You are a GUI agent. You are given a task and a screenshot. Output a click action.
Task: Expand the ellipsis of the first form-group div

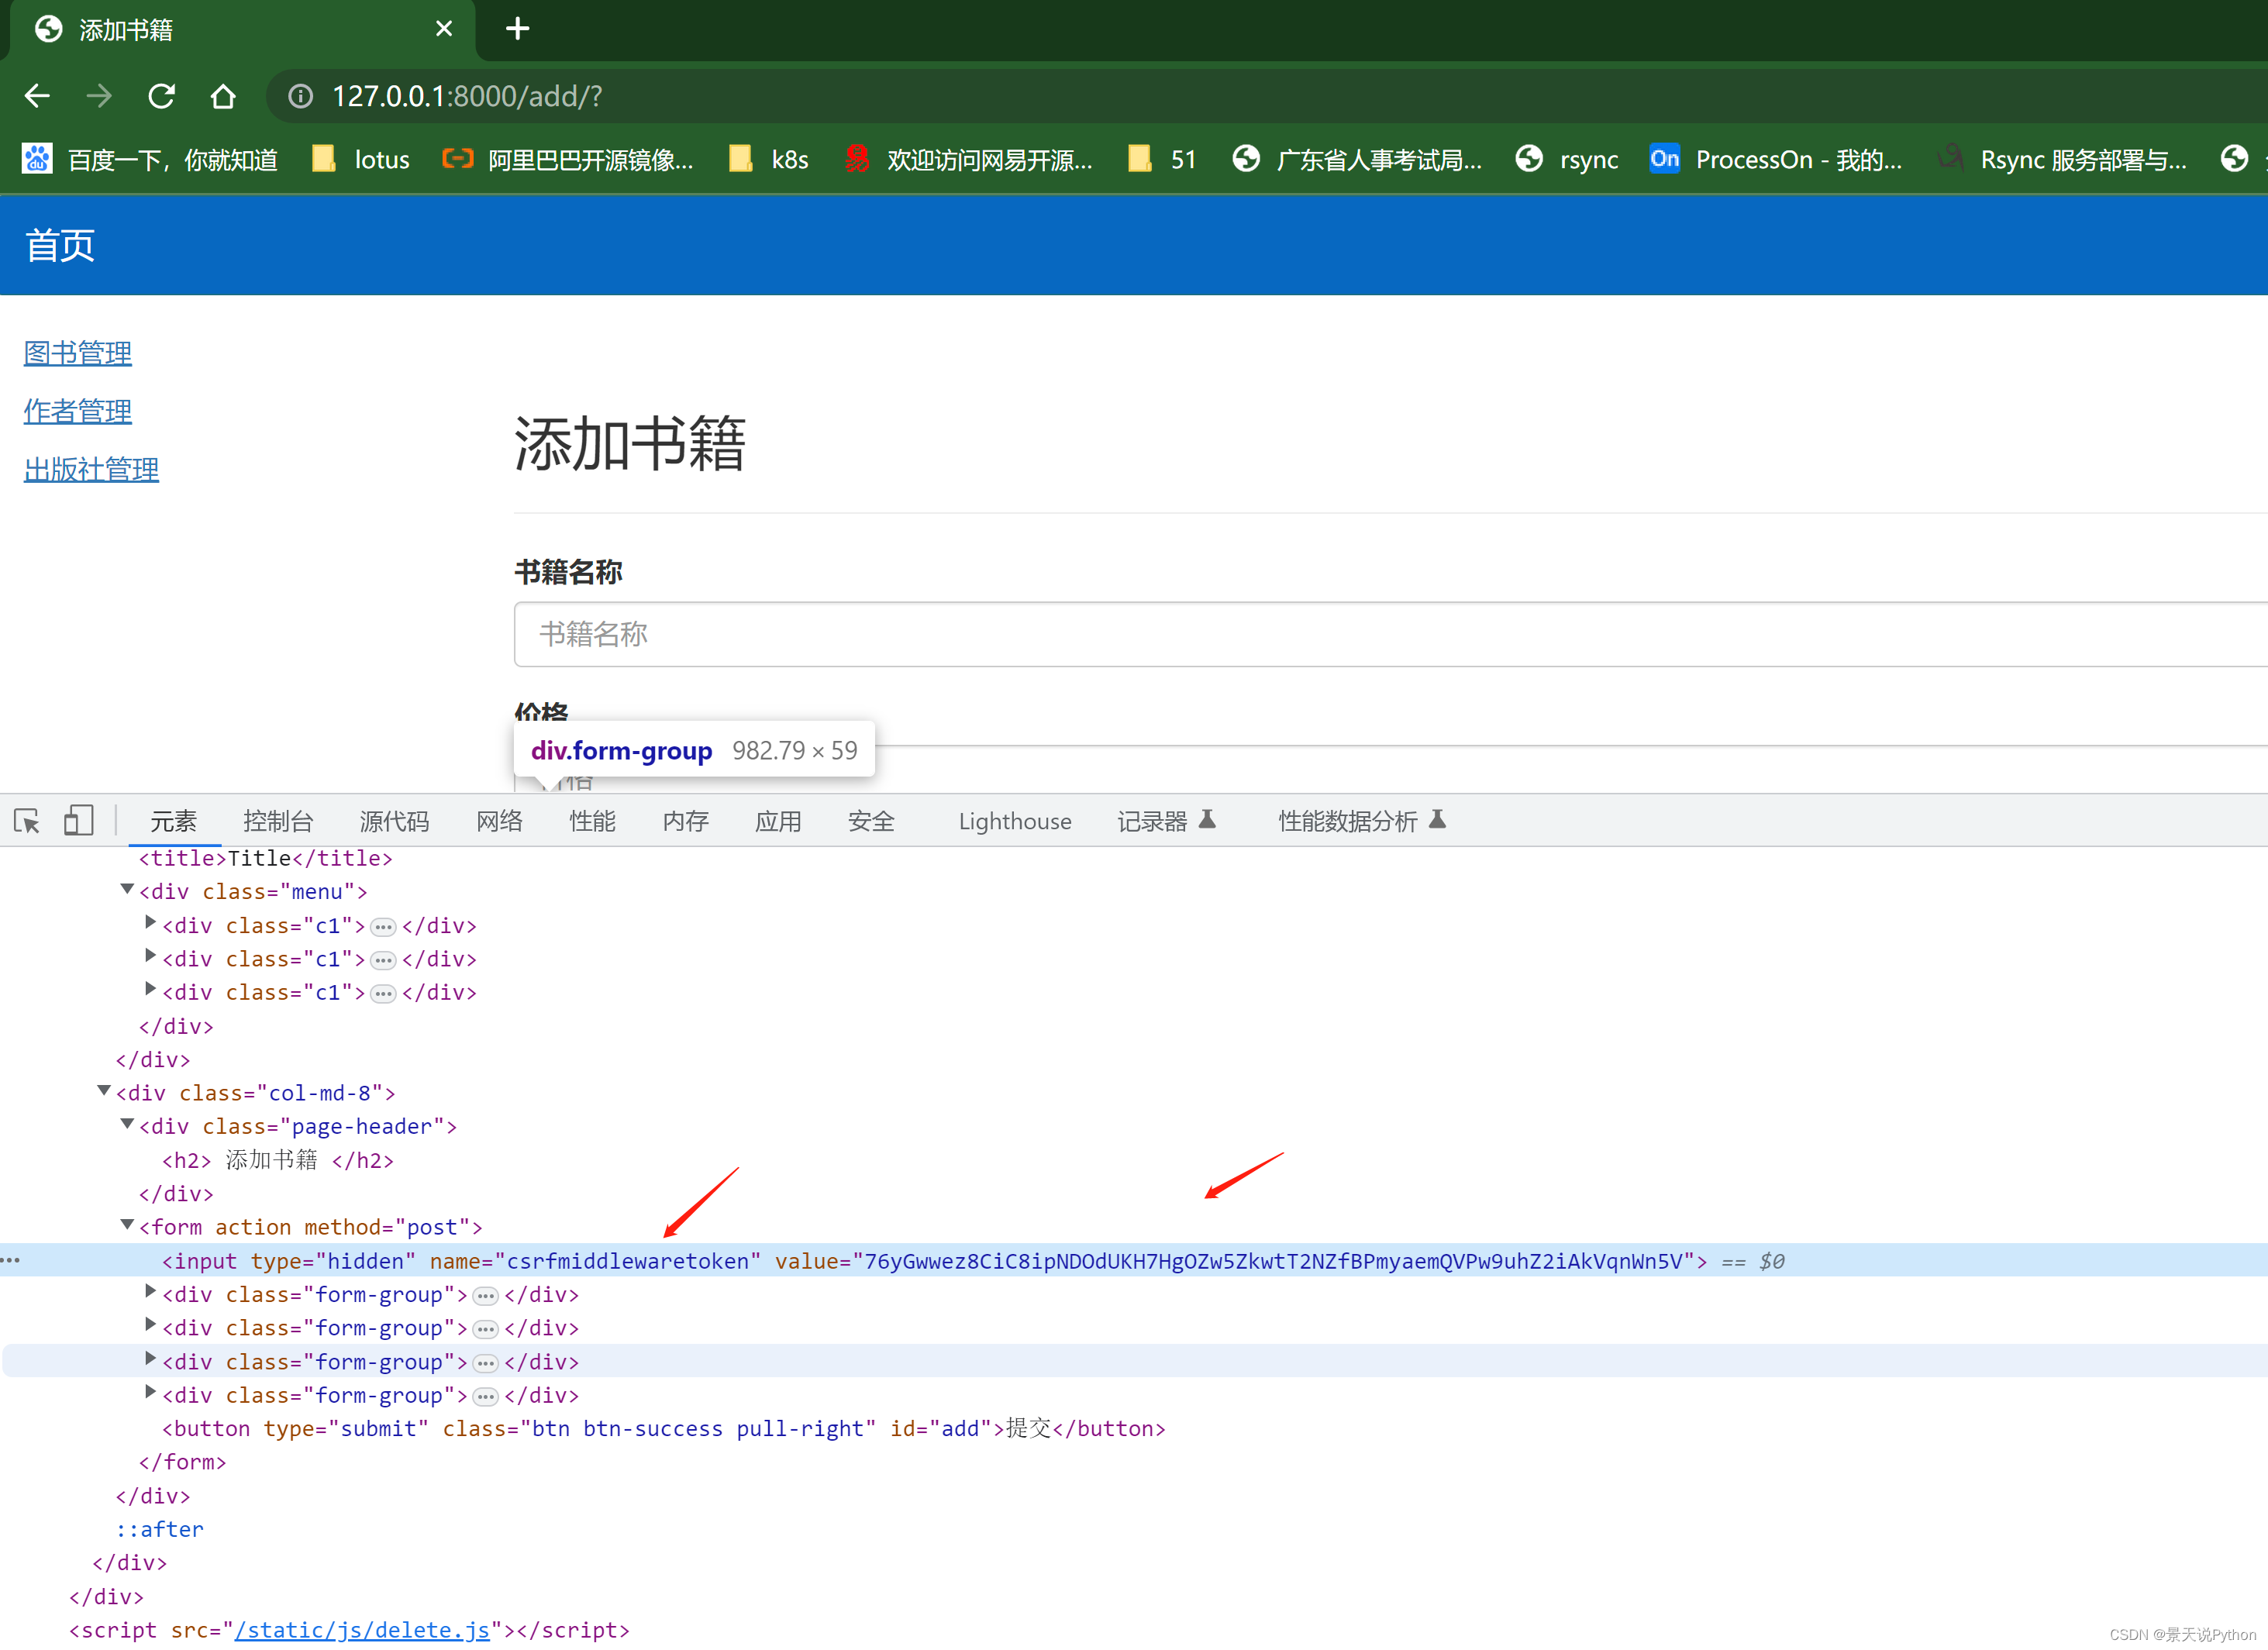pos(485,1296)
